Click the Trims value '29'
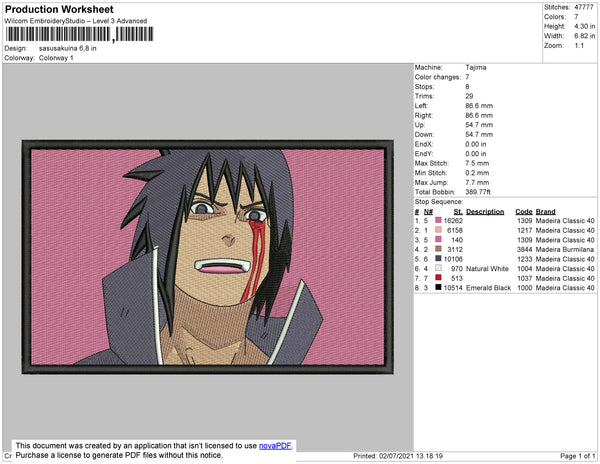 coord(469,96)
